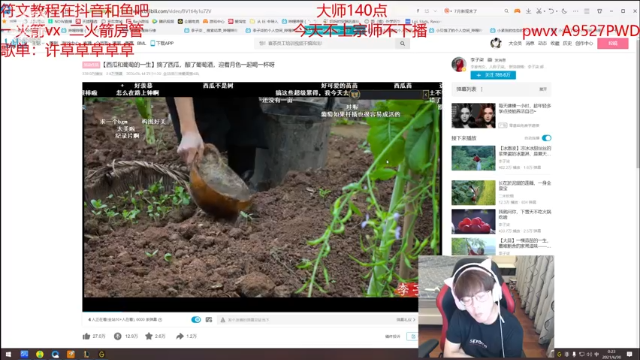Click the star favorite icon under the video
Screen dimensions: 640x360
click(149, 336)
